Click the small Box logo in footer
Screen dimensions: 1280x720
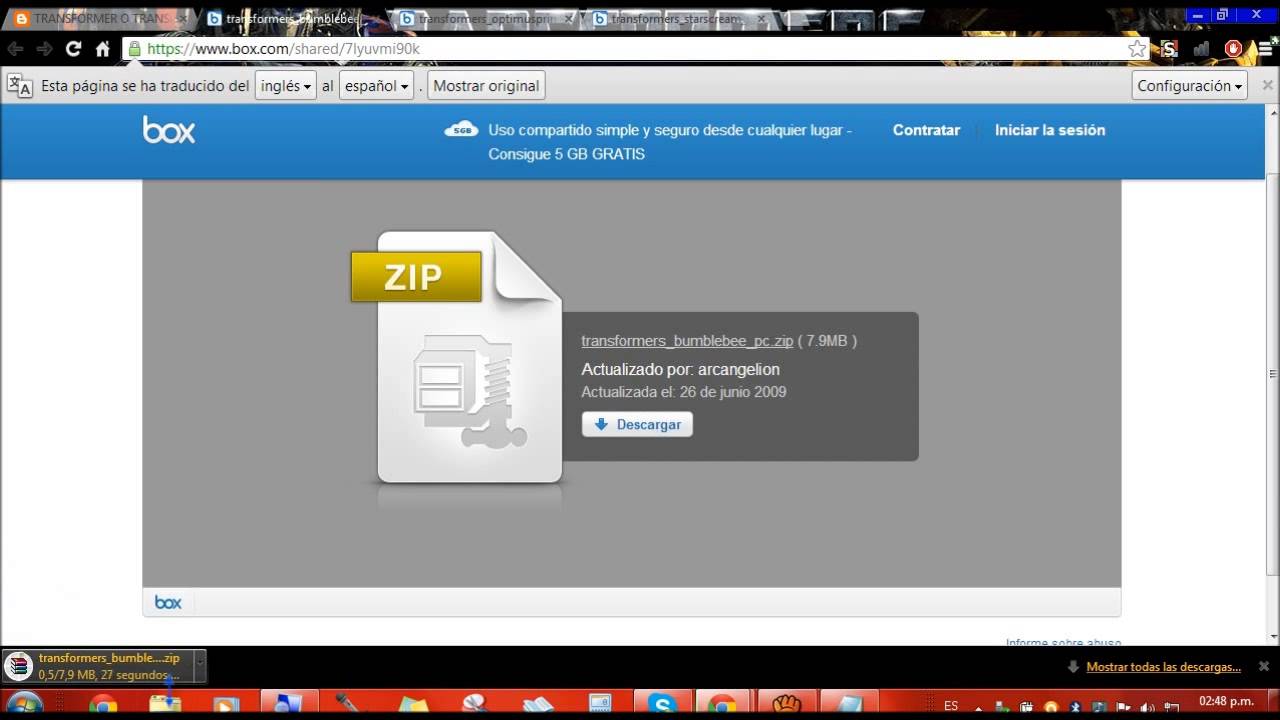tap(168, 602)
